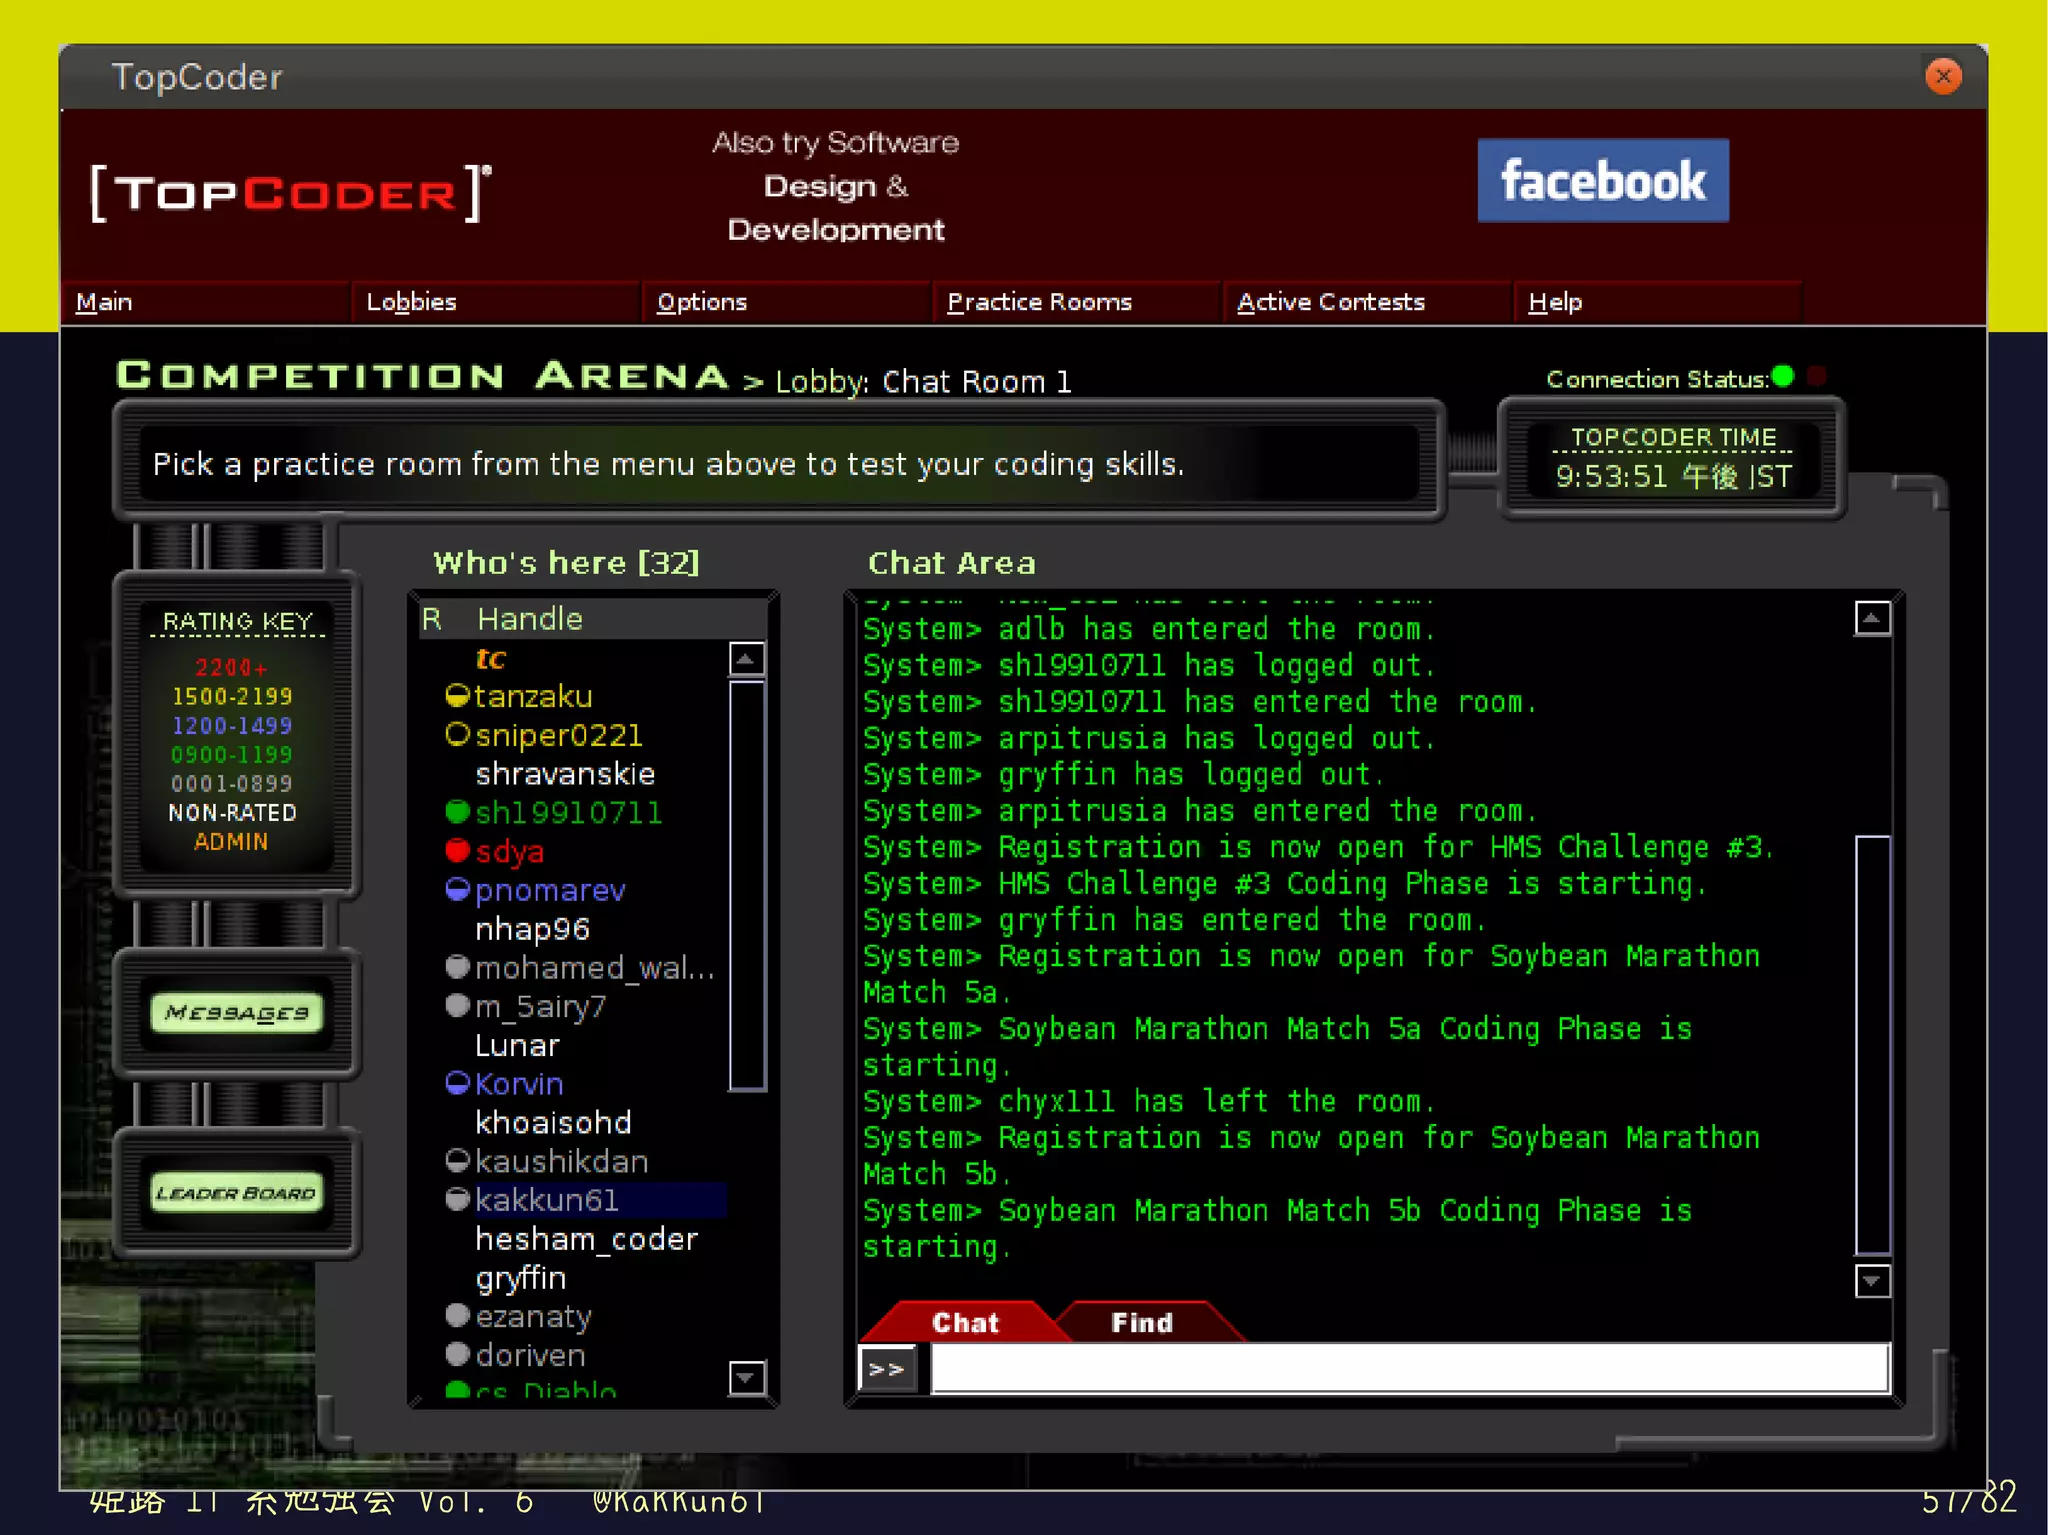Open the Messages panel button
The width and height of the screenshot is (2048, 1535).
click(x=237, y=1013)
